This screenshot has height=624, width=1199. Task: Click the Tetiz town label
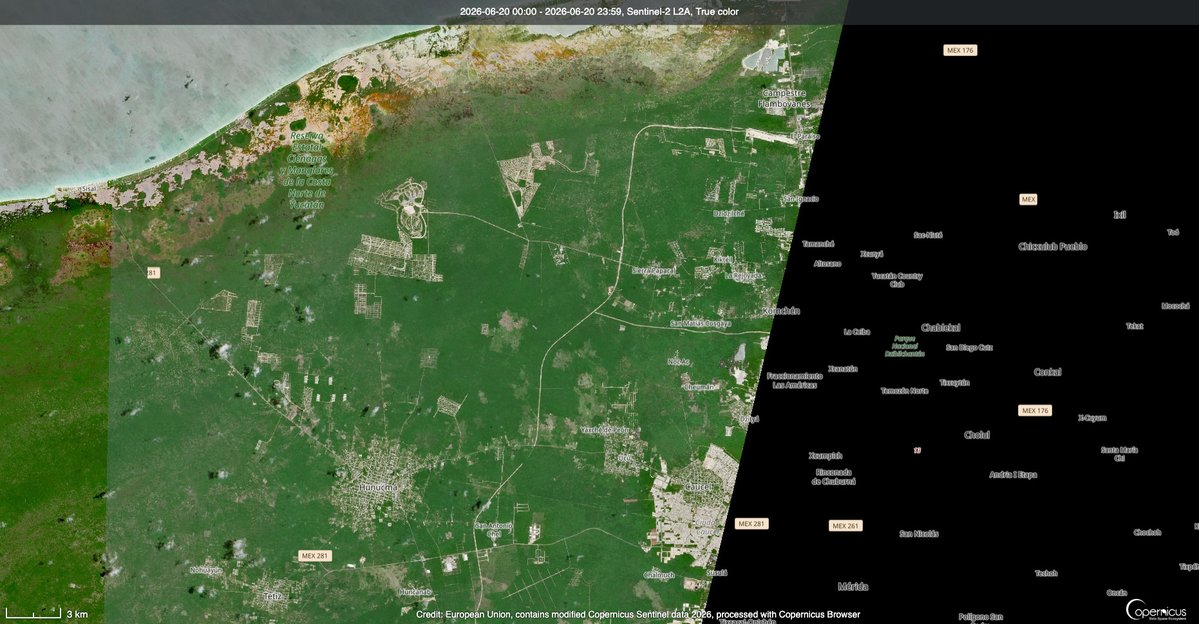[x=273, y=596]
